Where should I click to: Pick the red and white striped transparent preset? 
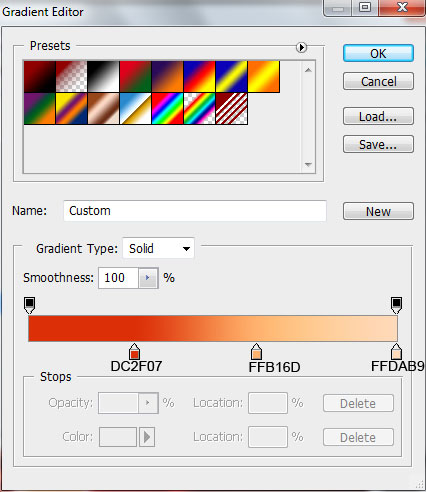point(232,109)
